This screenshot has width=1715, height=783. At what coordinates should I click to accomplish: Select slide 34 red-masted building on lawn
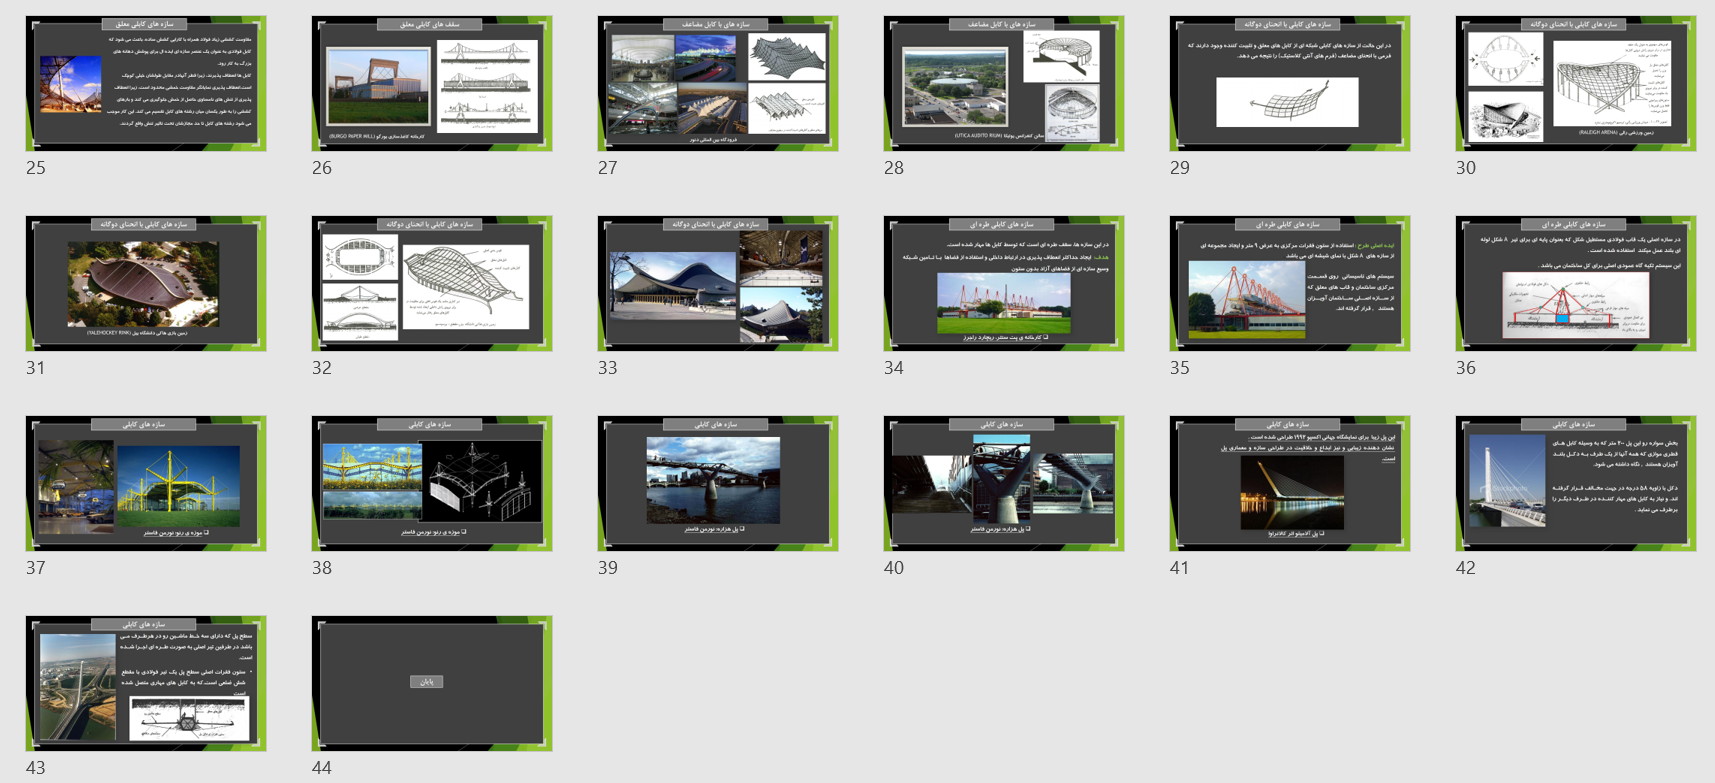coord(1004,284)
